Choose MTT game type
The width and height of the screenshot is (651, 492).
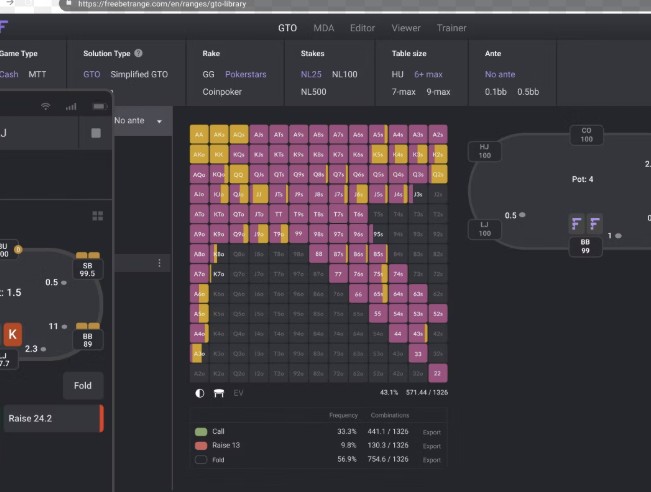pyautogui.click(x=37, y=74)
